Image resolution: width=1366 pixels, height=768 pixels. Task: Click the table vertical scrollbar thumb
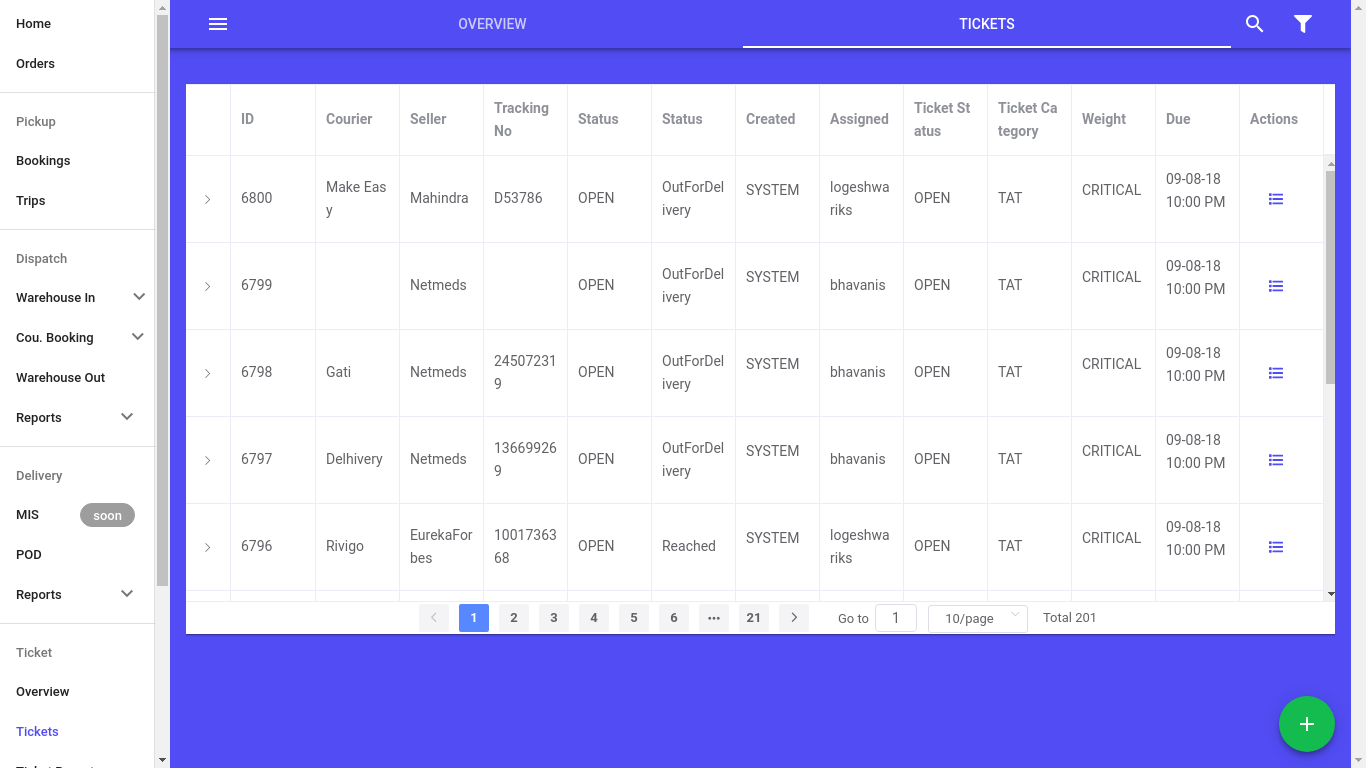click(x=1330, y=277)
